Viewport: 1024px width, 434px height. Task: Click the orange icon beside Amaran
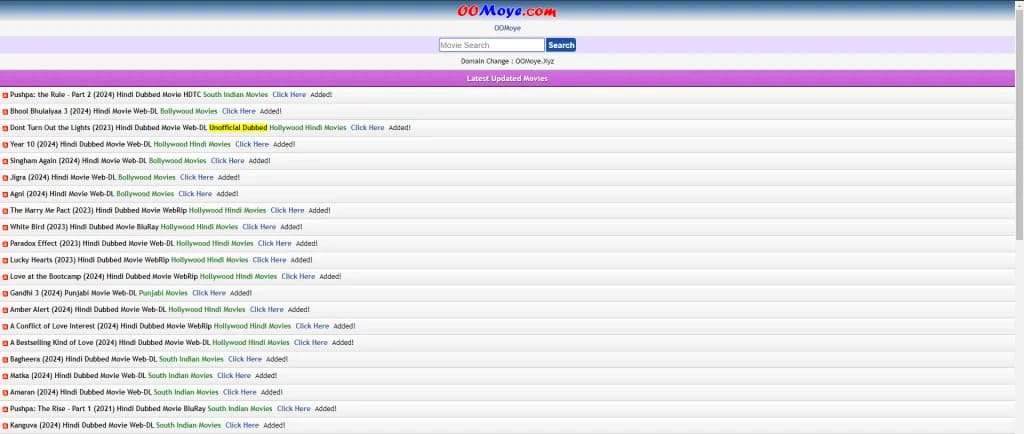point(5,393)
